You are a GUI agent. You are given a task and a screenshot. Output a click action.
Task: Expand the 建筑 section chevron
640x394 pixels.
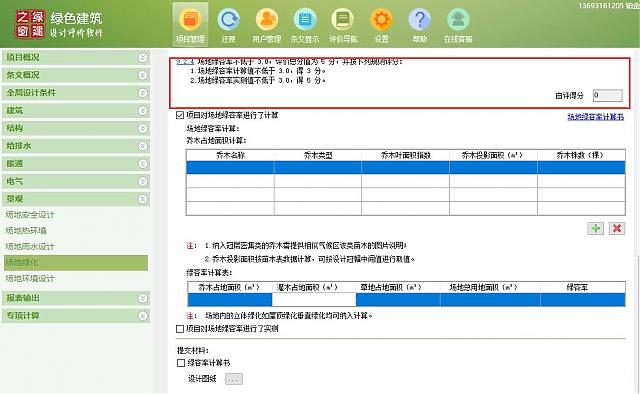point(142,111)
